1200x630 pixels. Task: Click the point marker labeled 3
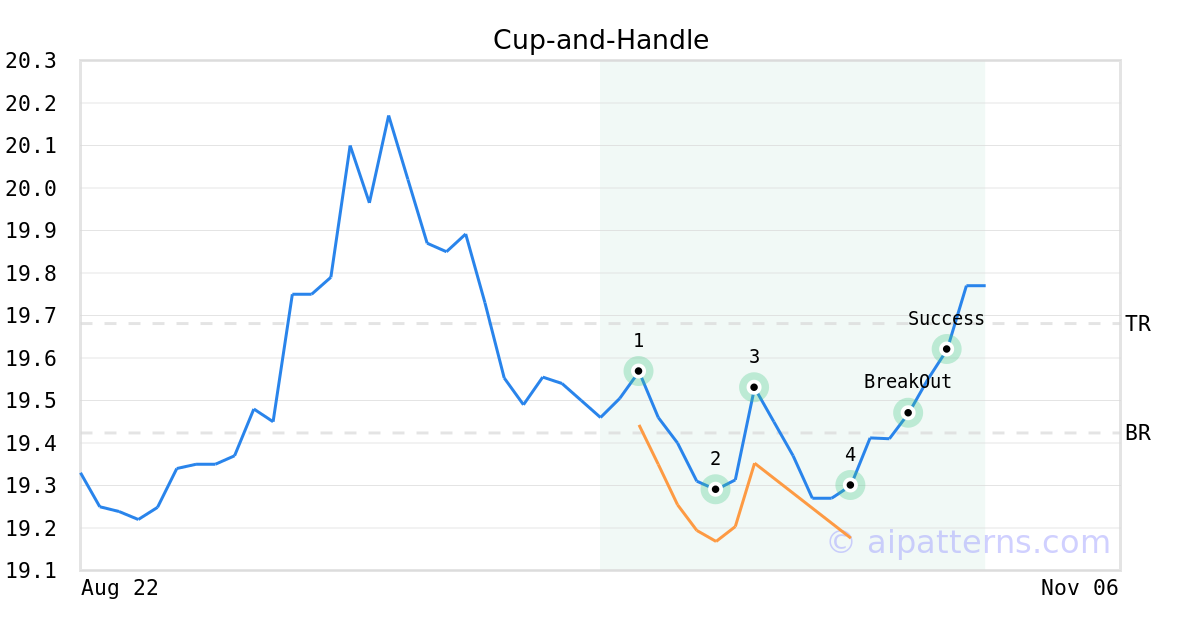[x=754, y=387]
